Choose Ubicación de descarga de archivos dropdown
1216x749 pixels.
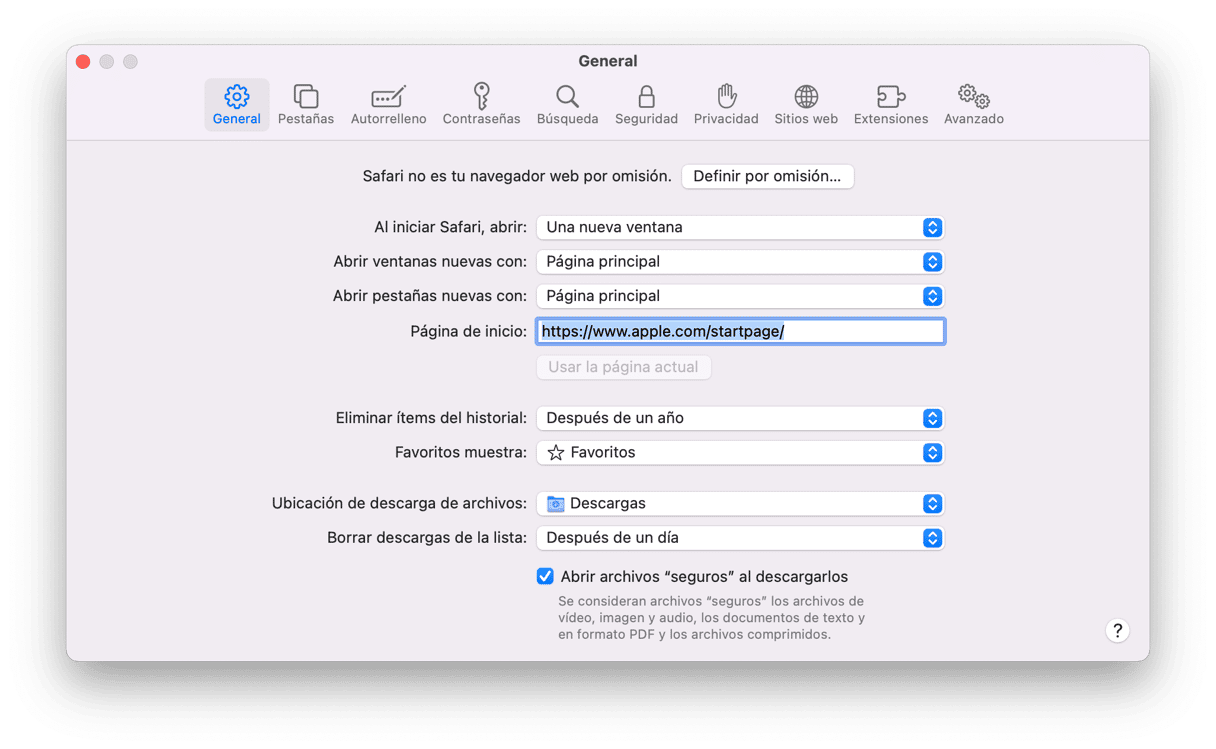point(740,503)
